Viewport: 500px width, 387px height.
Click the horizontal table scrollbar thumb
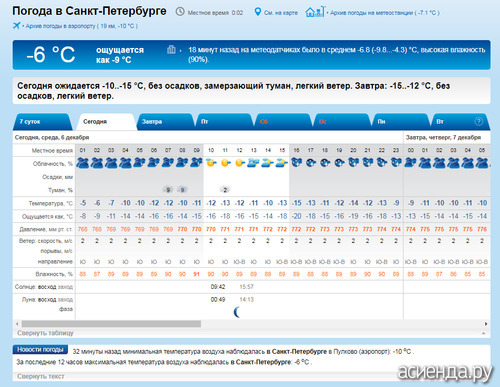[x=111, y=324]
